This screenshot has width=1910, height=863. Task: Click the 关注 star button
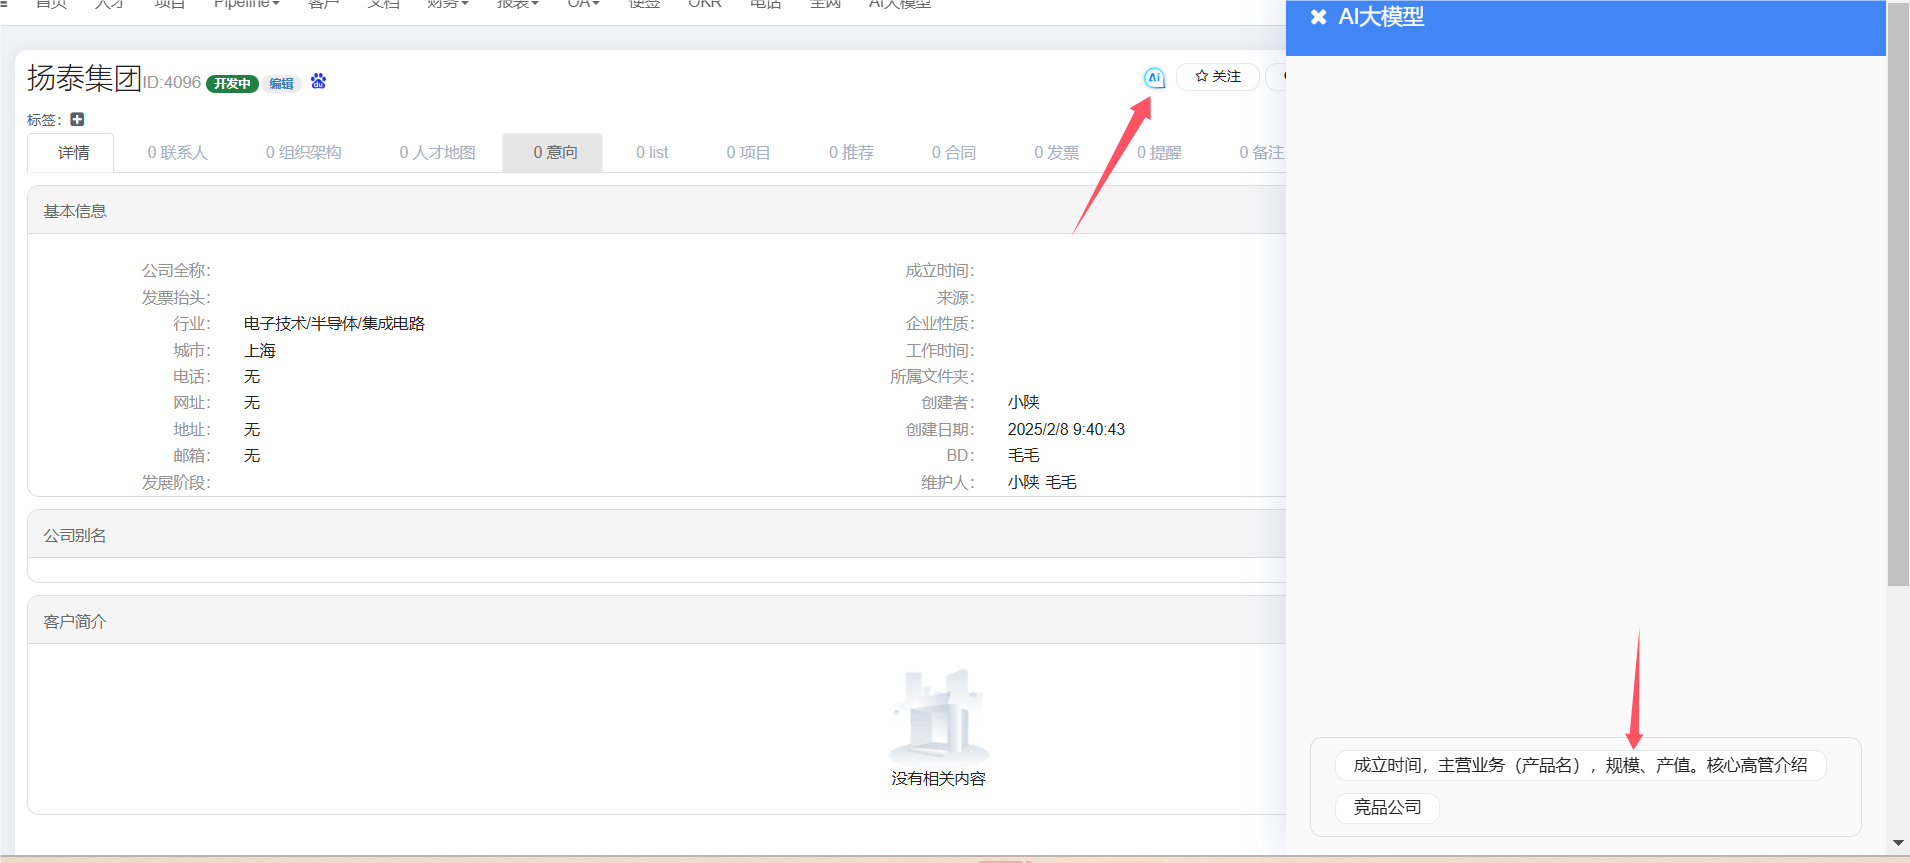(1217, 77)
